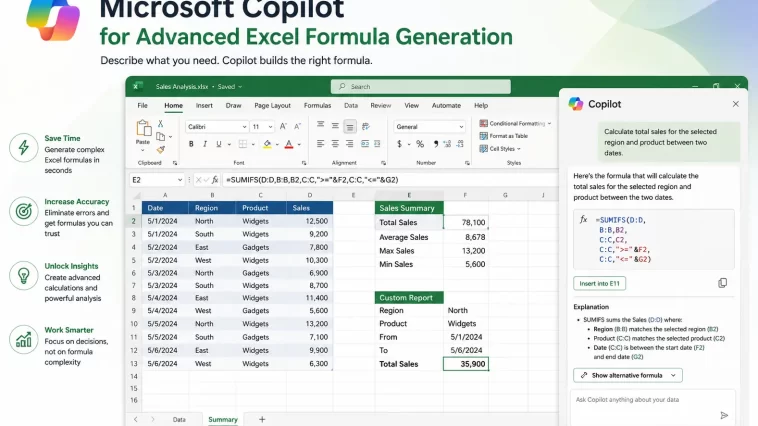Switch to the Review ribbon tab
Viewport: 758px width, 426px height.
[x=380, y=105]
